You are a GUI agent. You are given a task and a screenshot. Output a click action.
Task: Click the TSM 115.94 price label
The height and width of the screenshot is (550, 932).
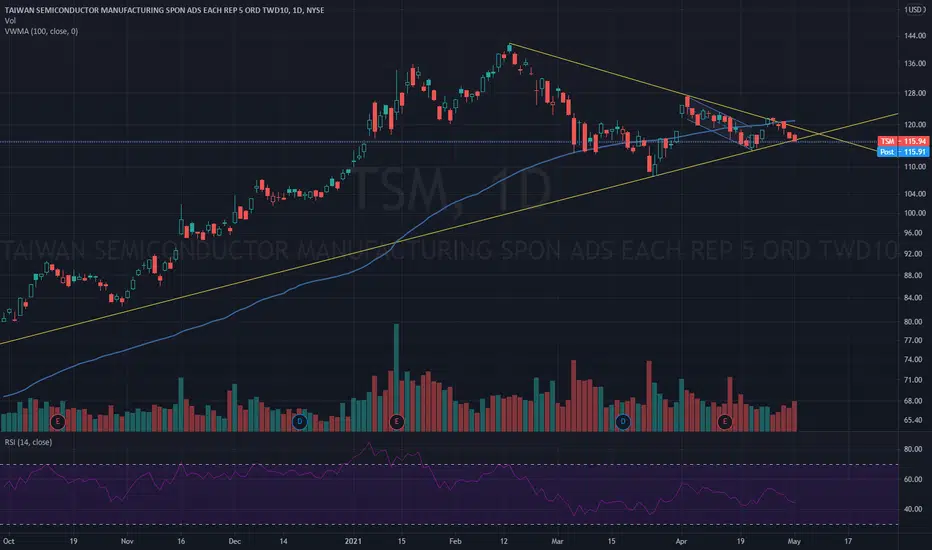tap(903, 142)
